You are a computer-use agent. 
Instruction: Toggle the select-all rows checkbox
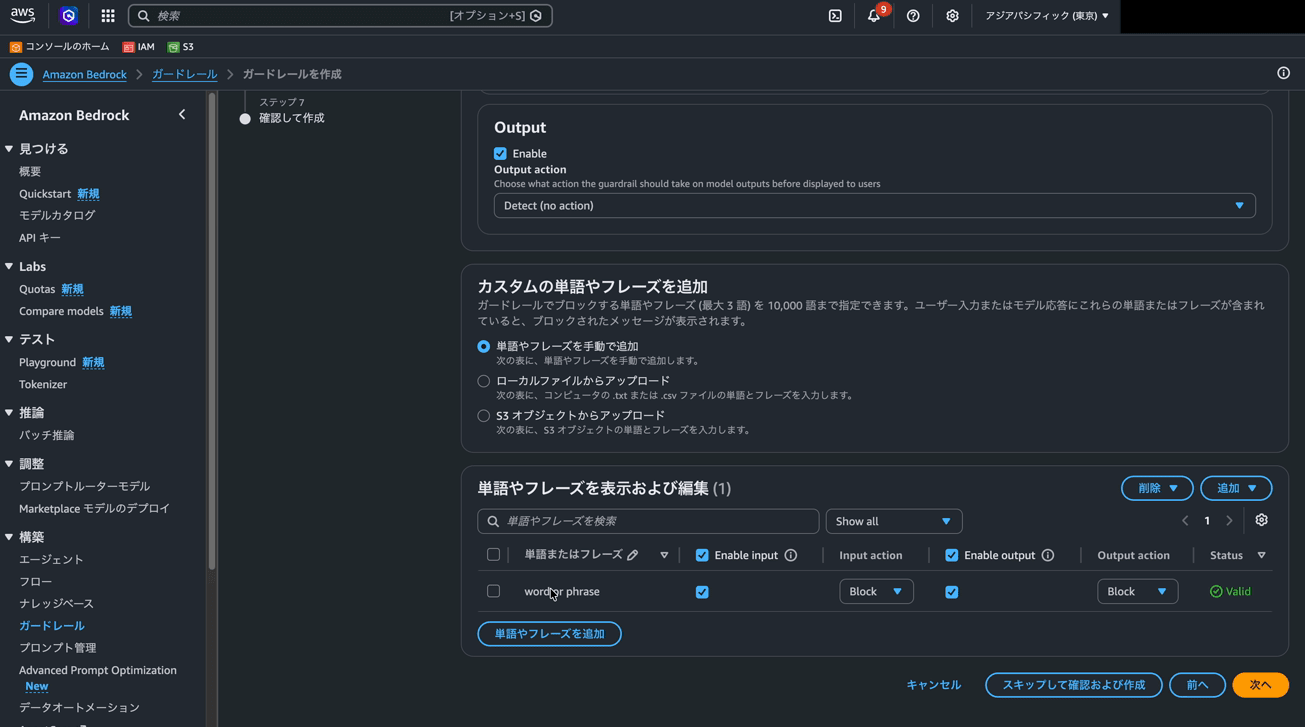[x=493, y=555]
